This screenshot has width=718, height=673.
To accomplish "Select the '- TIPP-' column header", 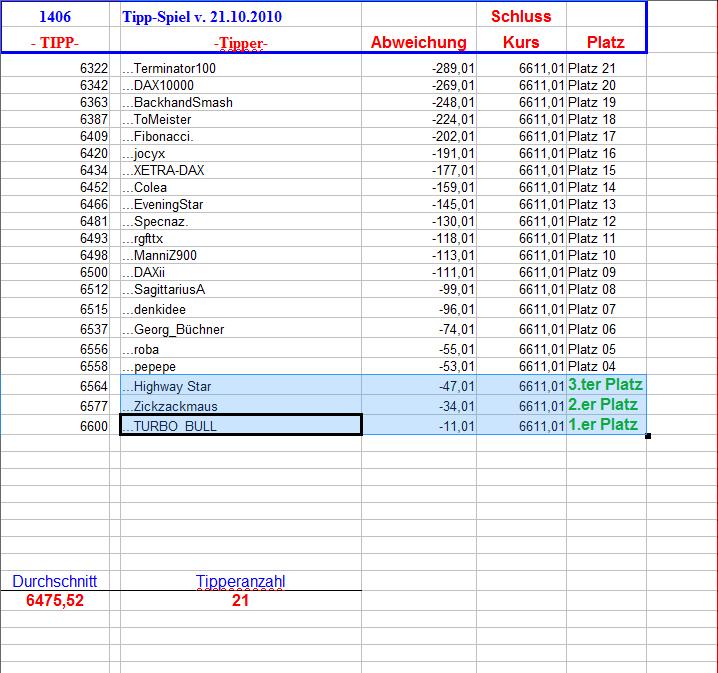I will coord(55,42).
